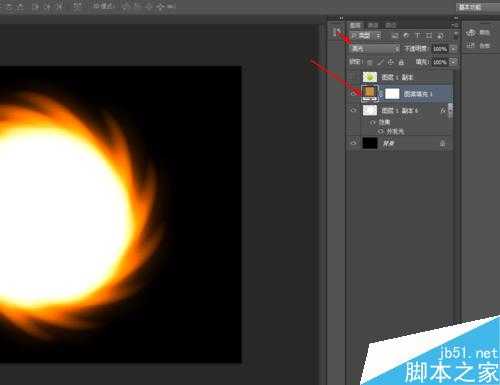Toggle visibility of the pattern fill layer

click(354, 94)
